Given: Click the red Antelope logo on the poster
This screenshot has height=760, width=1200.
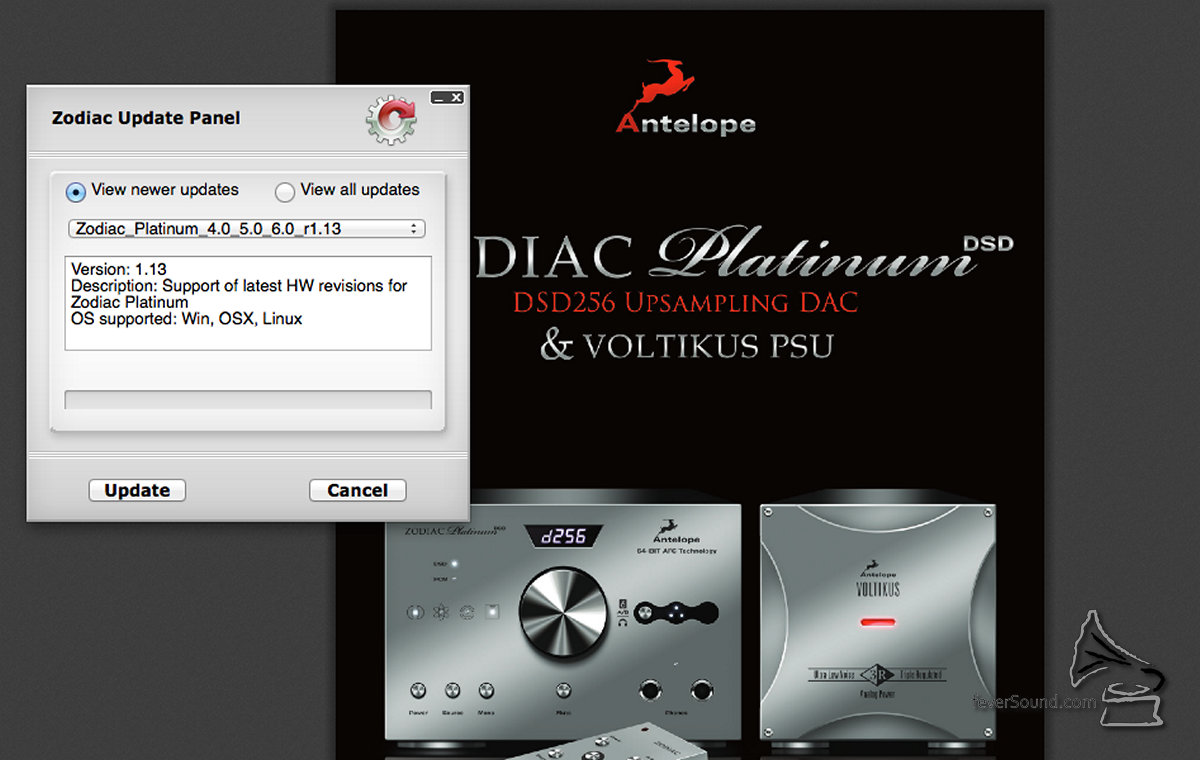Looking at the screenshot, I should pyautogui.click(x=685, y=97).
